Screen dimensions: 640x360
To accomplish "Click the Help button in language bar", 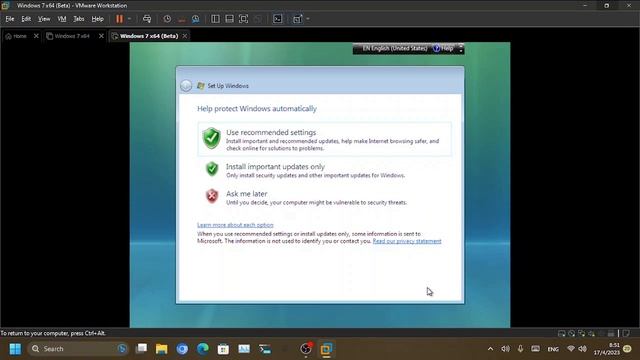I will click(x=444, y=49).
